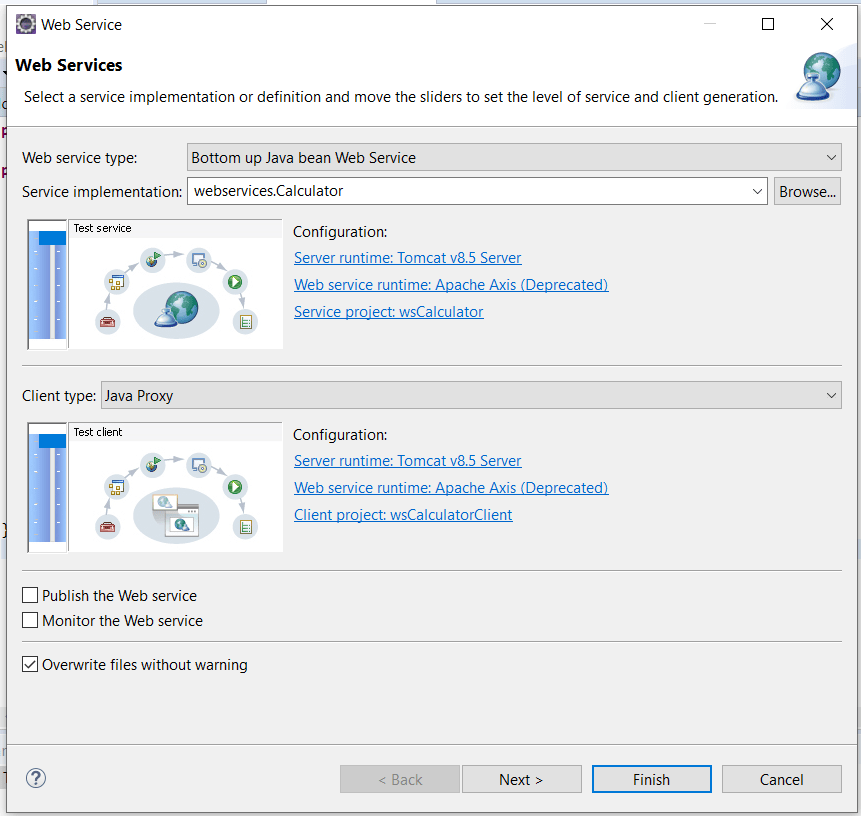The height and width of the screenshot is (816, 861).
Task: Open the Web service type dropdown
Action: [x=514, y=157]
